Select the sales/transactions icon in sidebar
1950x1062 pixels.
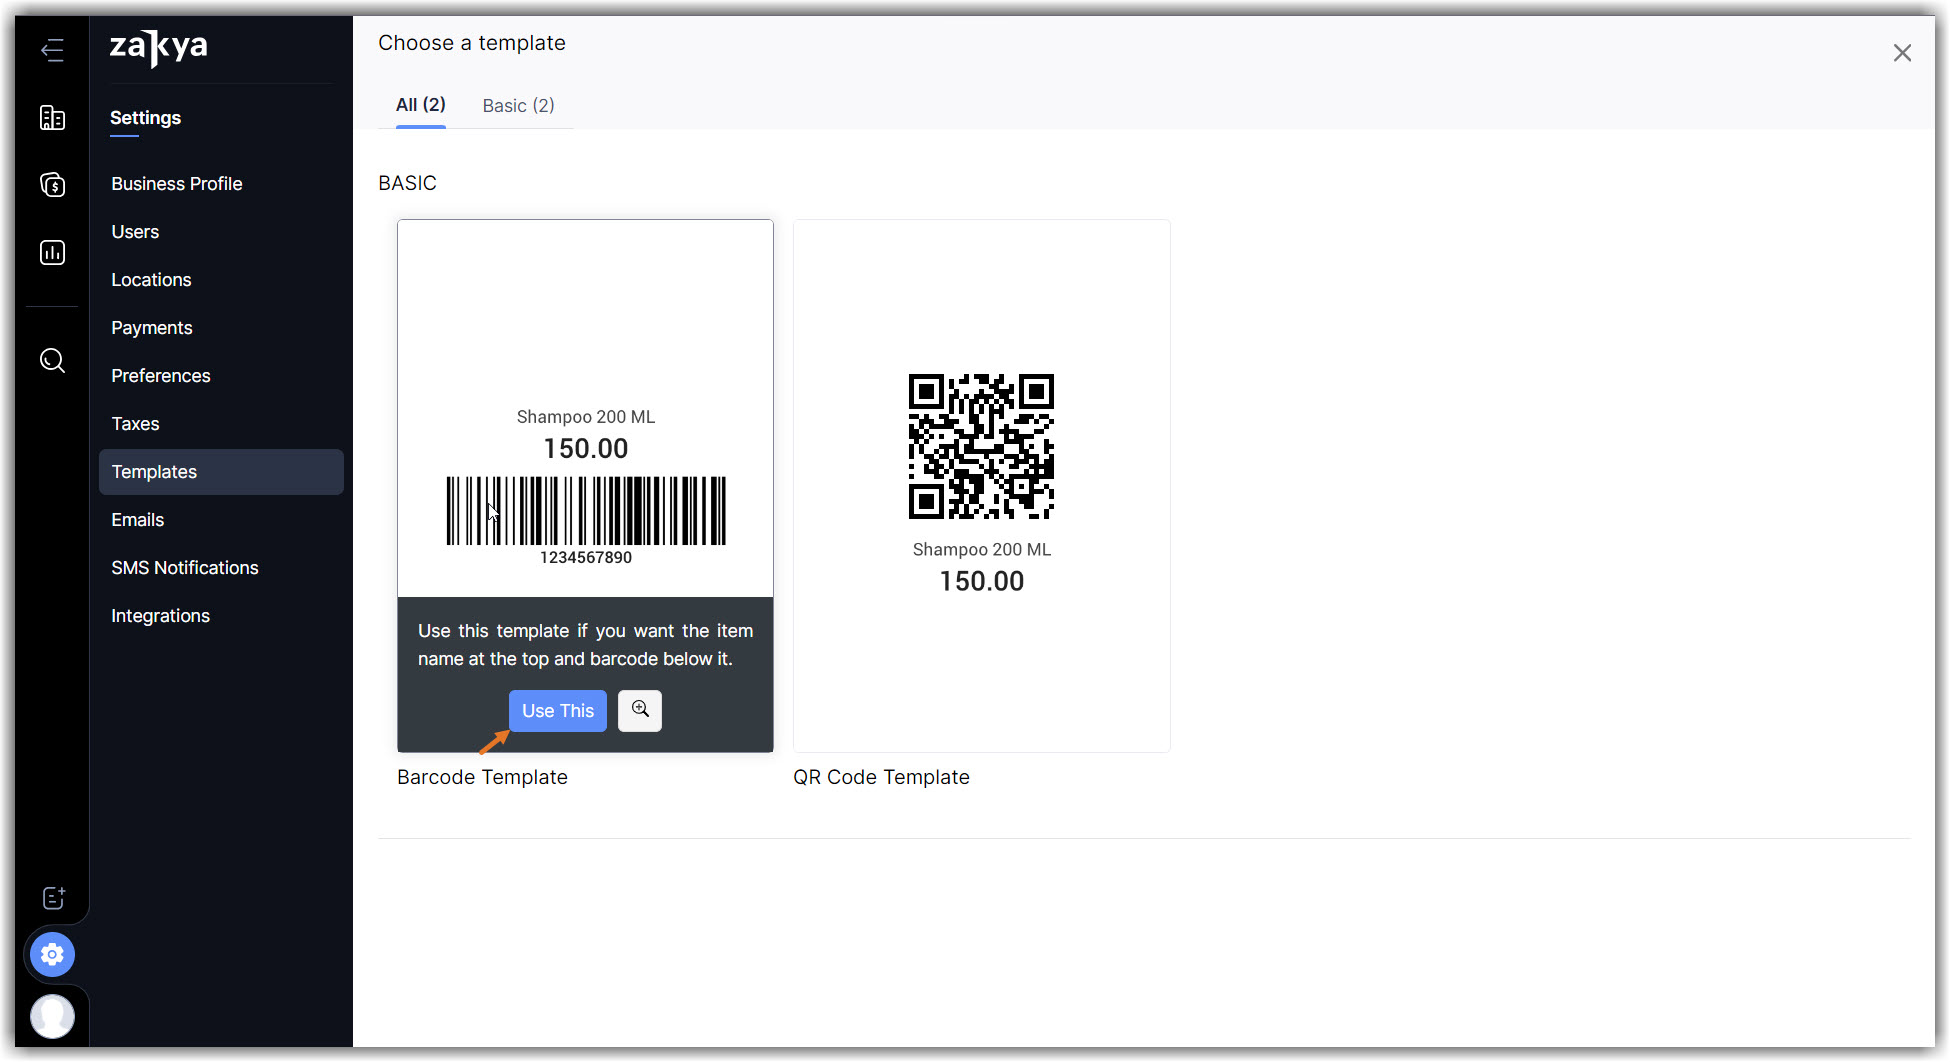(52, 185)
